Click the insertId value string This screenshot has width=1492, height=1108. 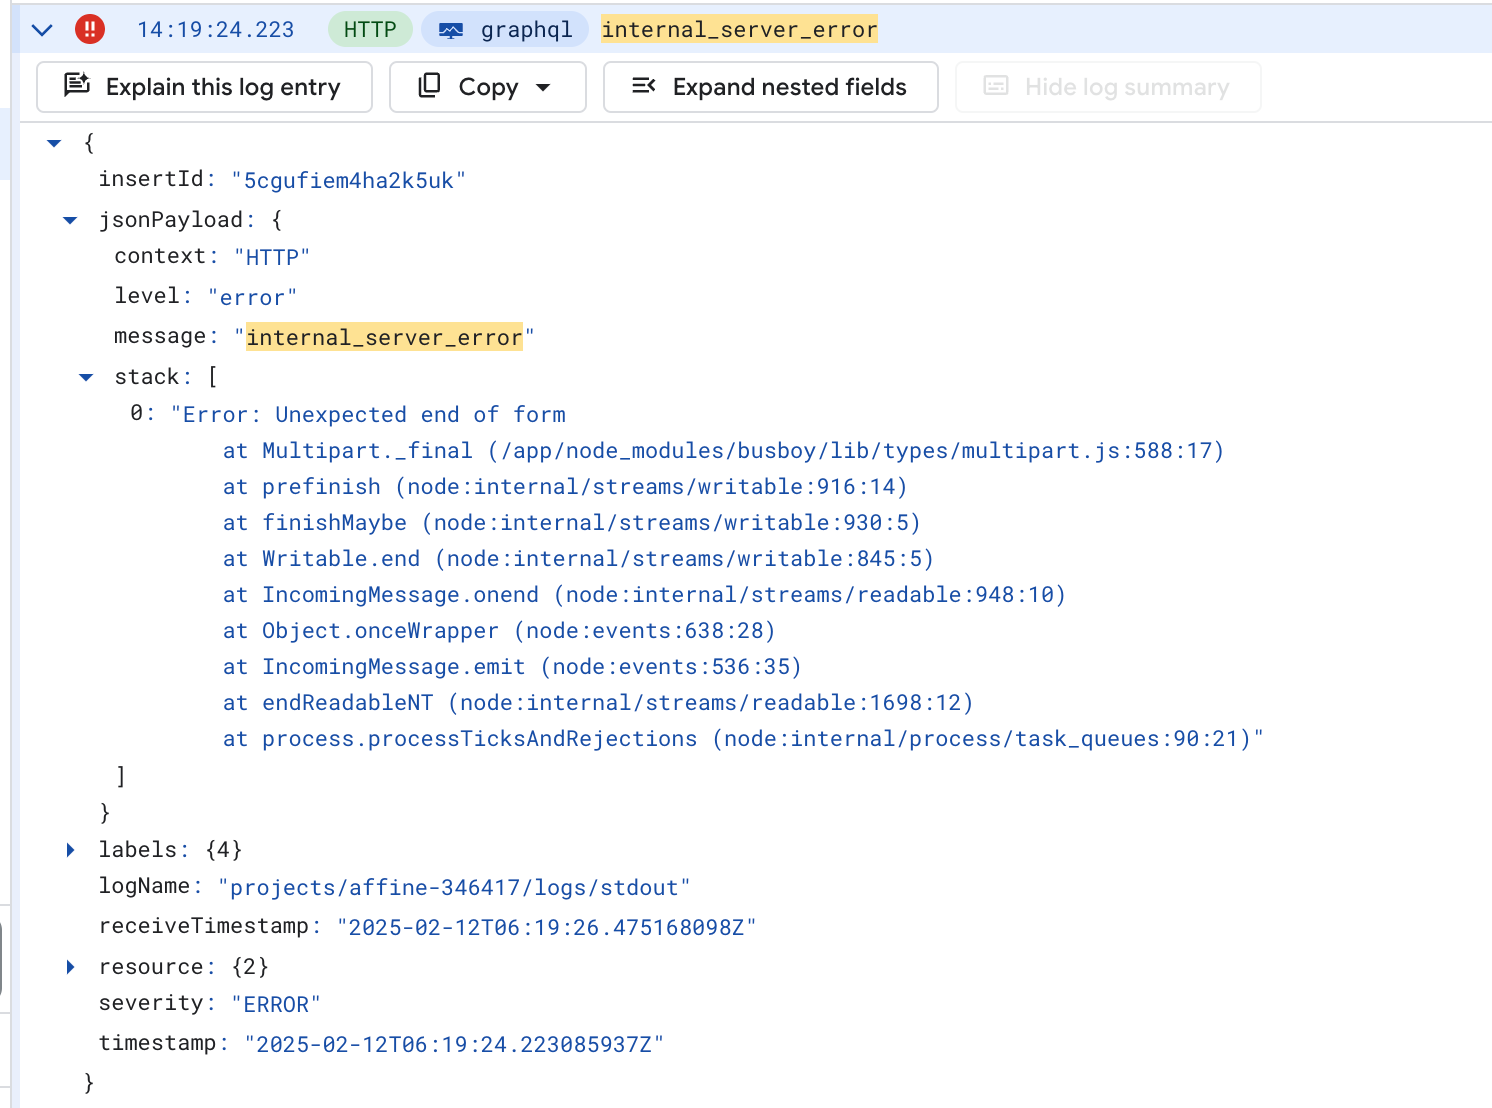(x=348, y=181)
